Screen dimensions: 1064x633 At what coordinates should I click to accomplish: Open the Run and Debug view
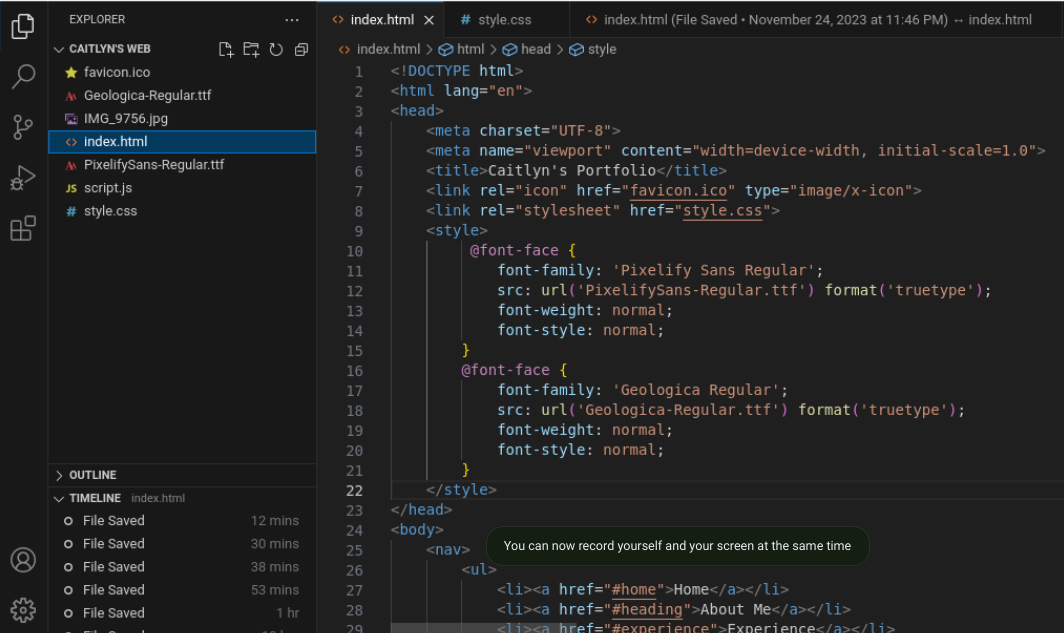[x=23, y=178]
